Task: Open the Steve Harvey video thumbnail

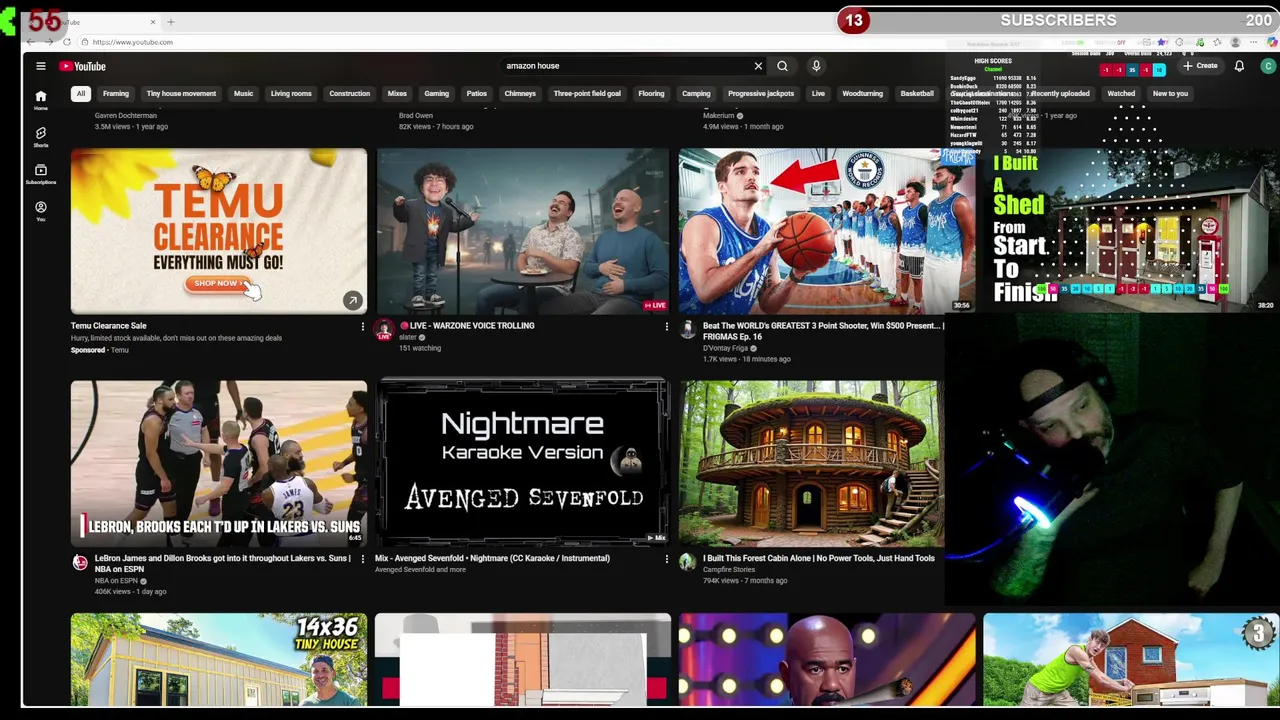Action: (827, 660)
